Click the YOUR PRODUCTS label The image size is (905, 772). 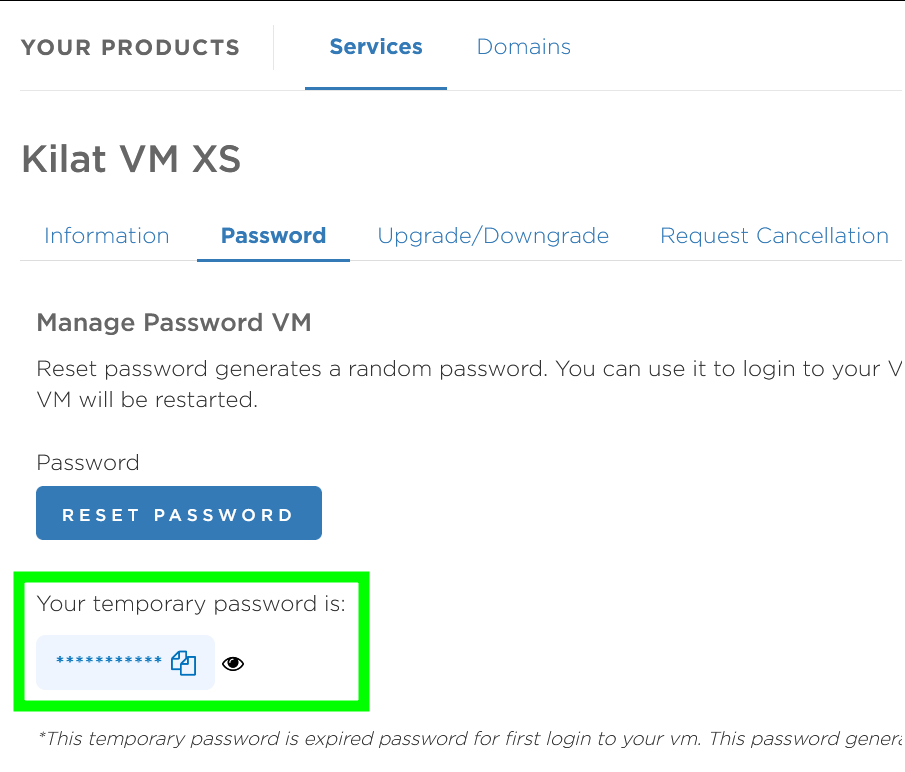tap(130, 47)
